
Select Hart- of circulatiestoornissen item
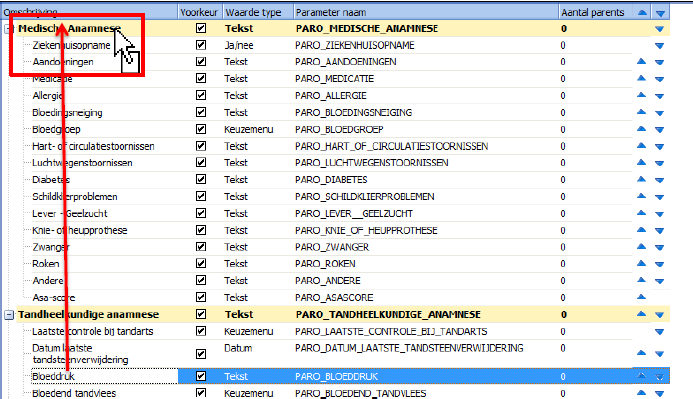pyautogui.click(x=93, y=146)
